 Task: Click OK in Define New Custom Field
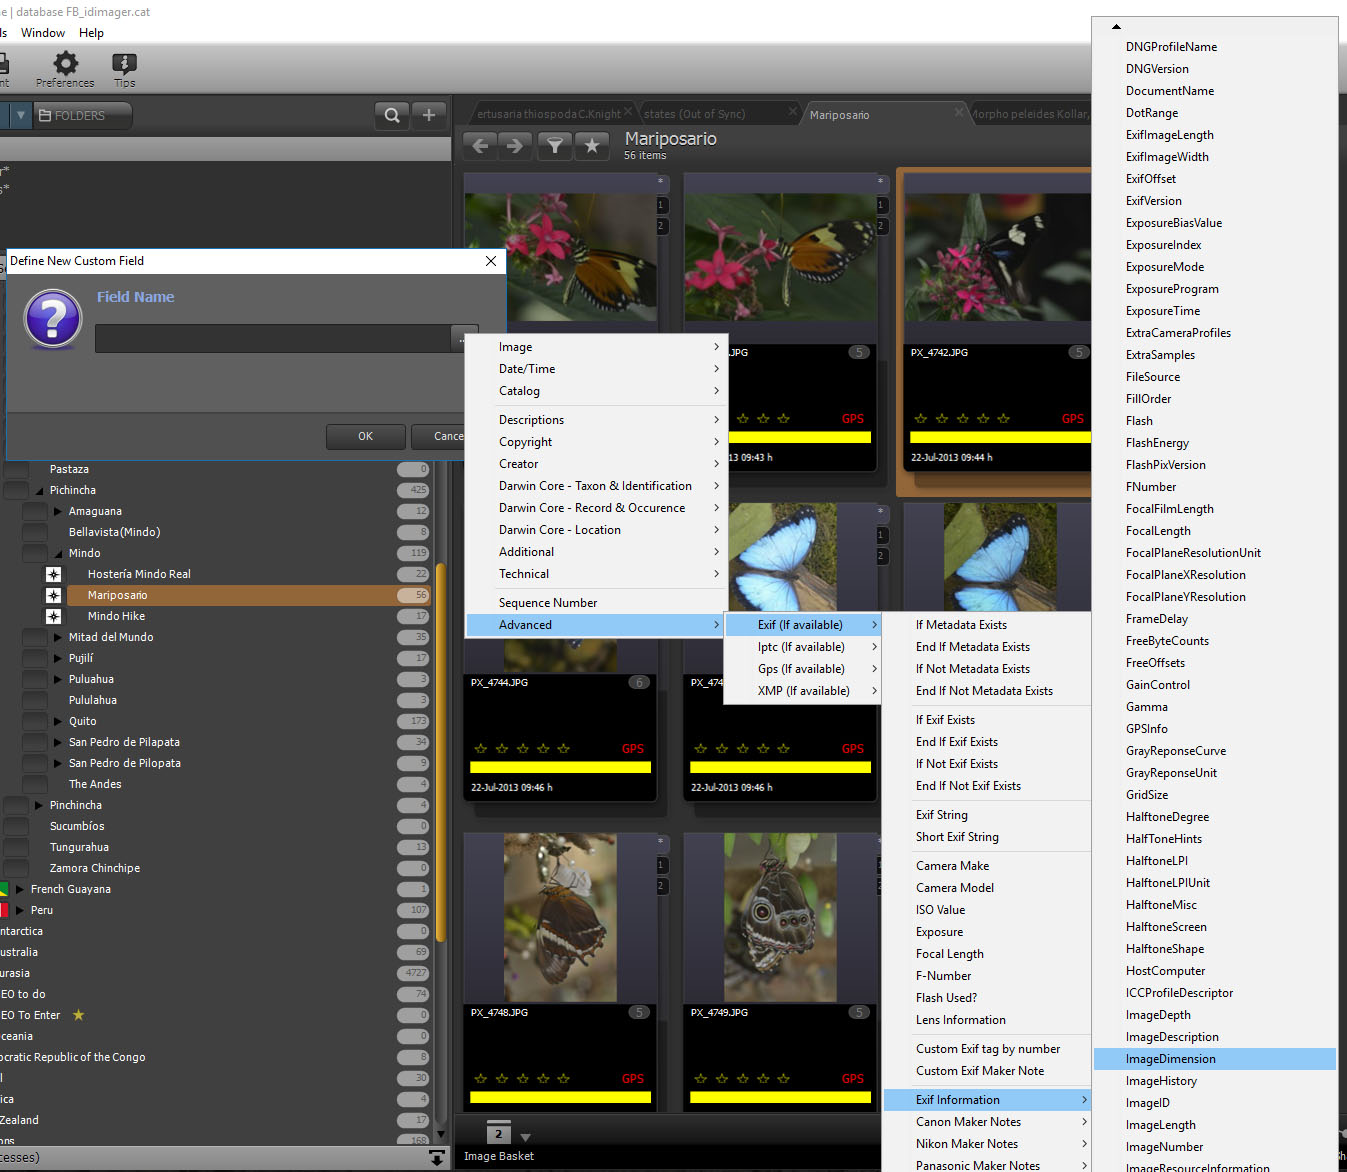(x=366, y=437)
